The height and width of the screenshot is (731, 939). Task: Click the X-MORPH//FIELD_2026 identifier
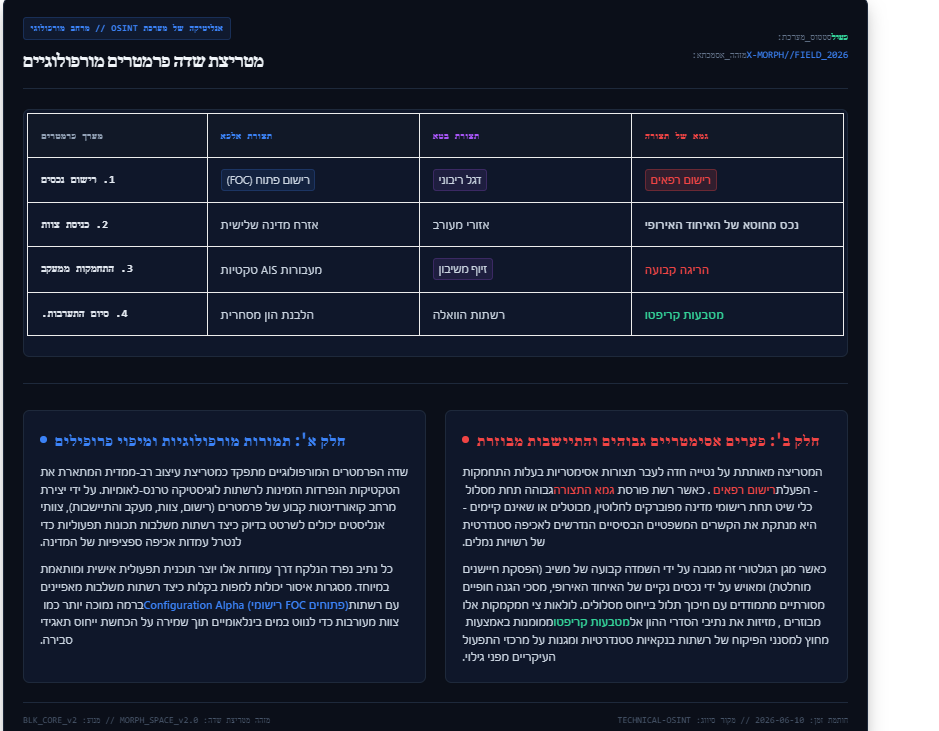click(x=796, y=55)
